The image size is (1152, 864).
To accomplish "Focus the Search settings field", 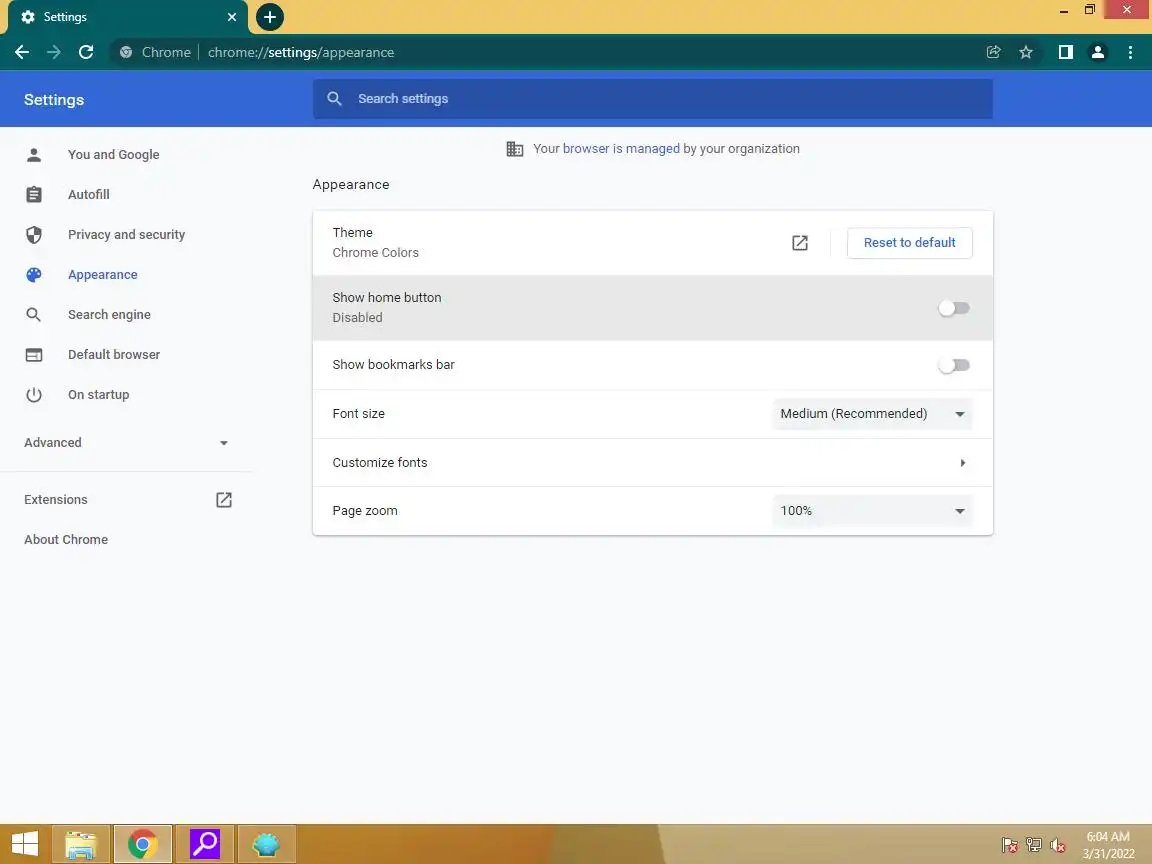I will click(x=652, y=98).
